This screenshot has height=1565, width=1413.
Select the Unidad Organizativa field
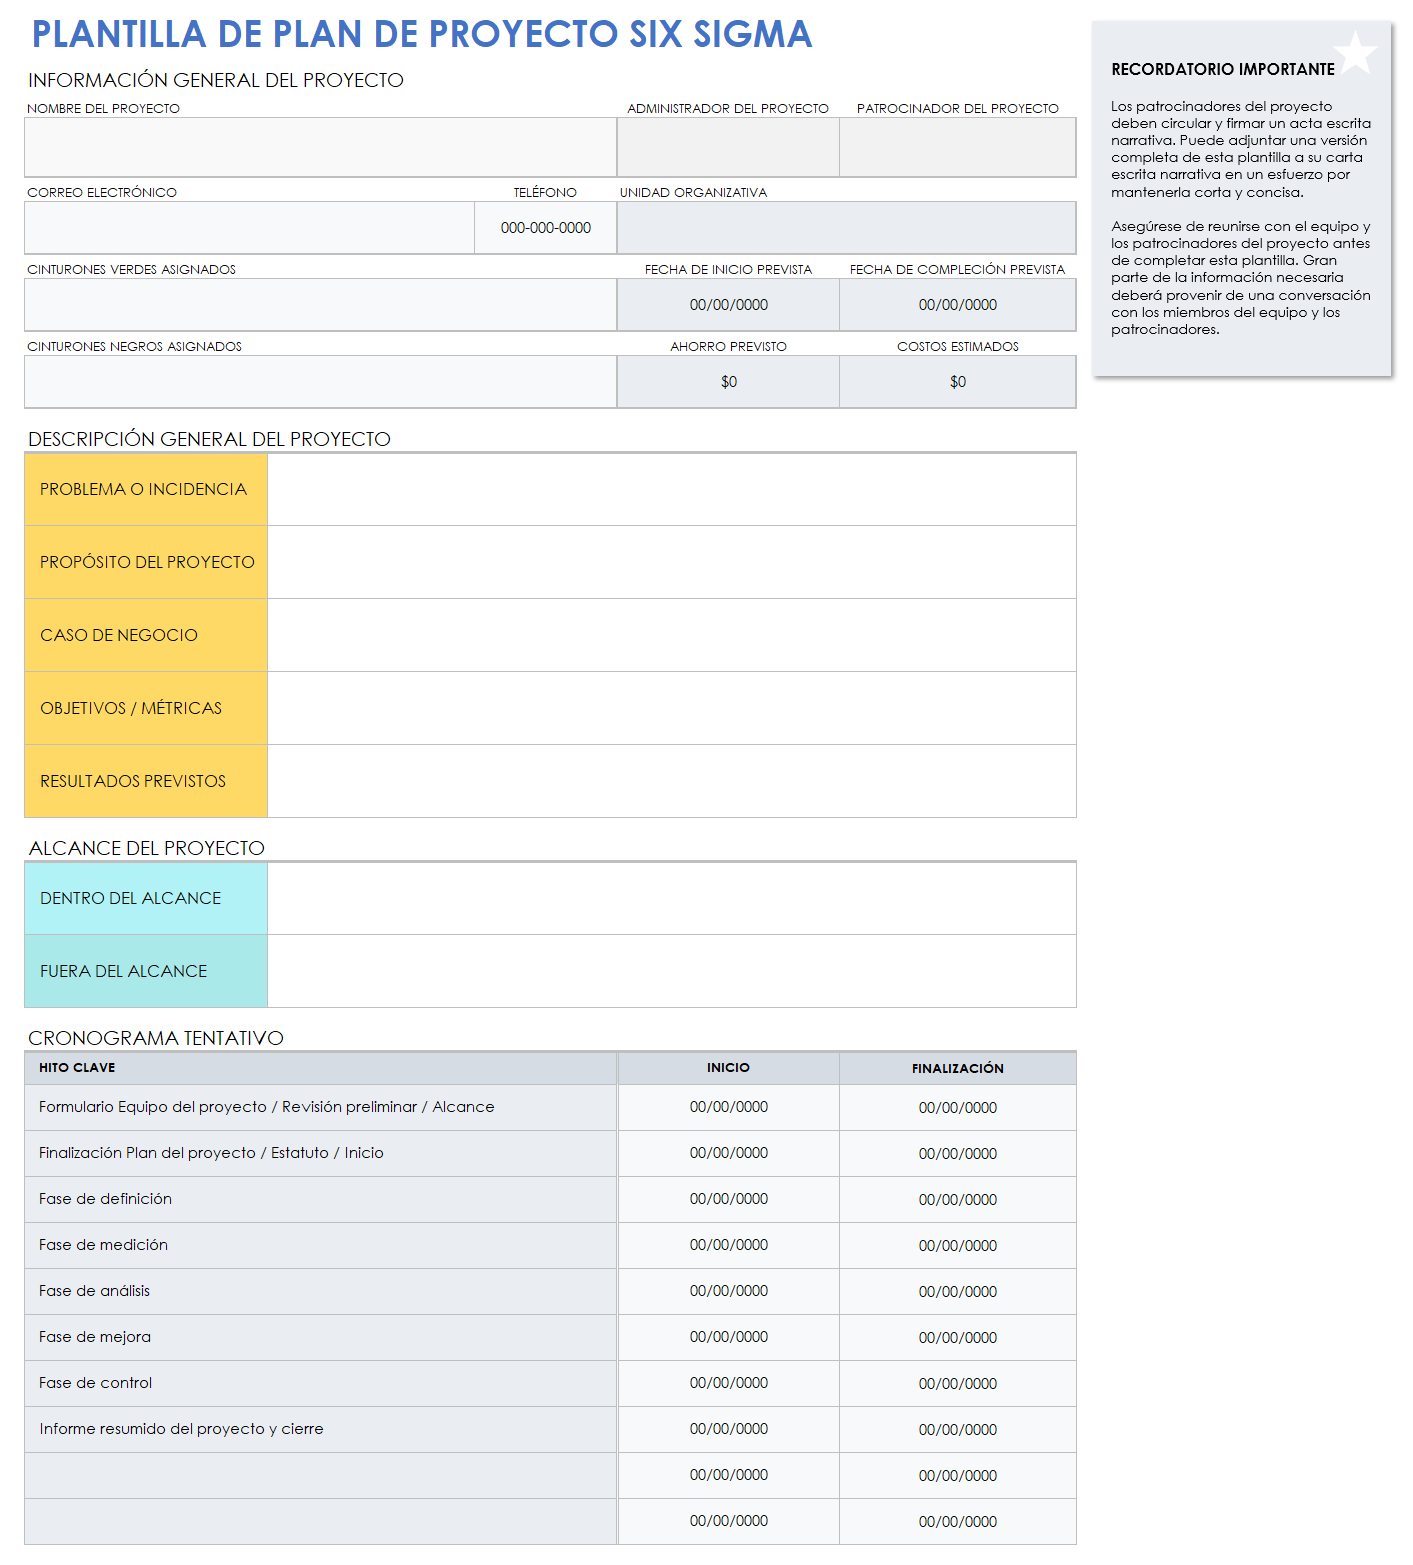click(847, 228)
